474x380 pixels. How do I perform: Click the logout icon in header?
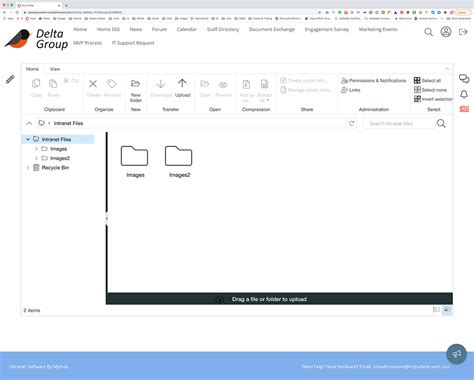click(x=463, y=32)
